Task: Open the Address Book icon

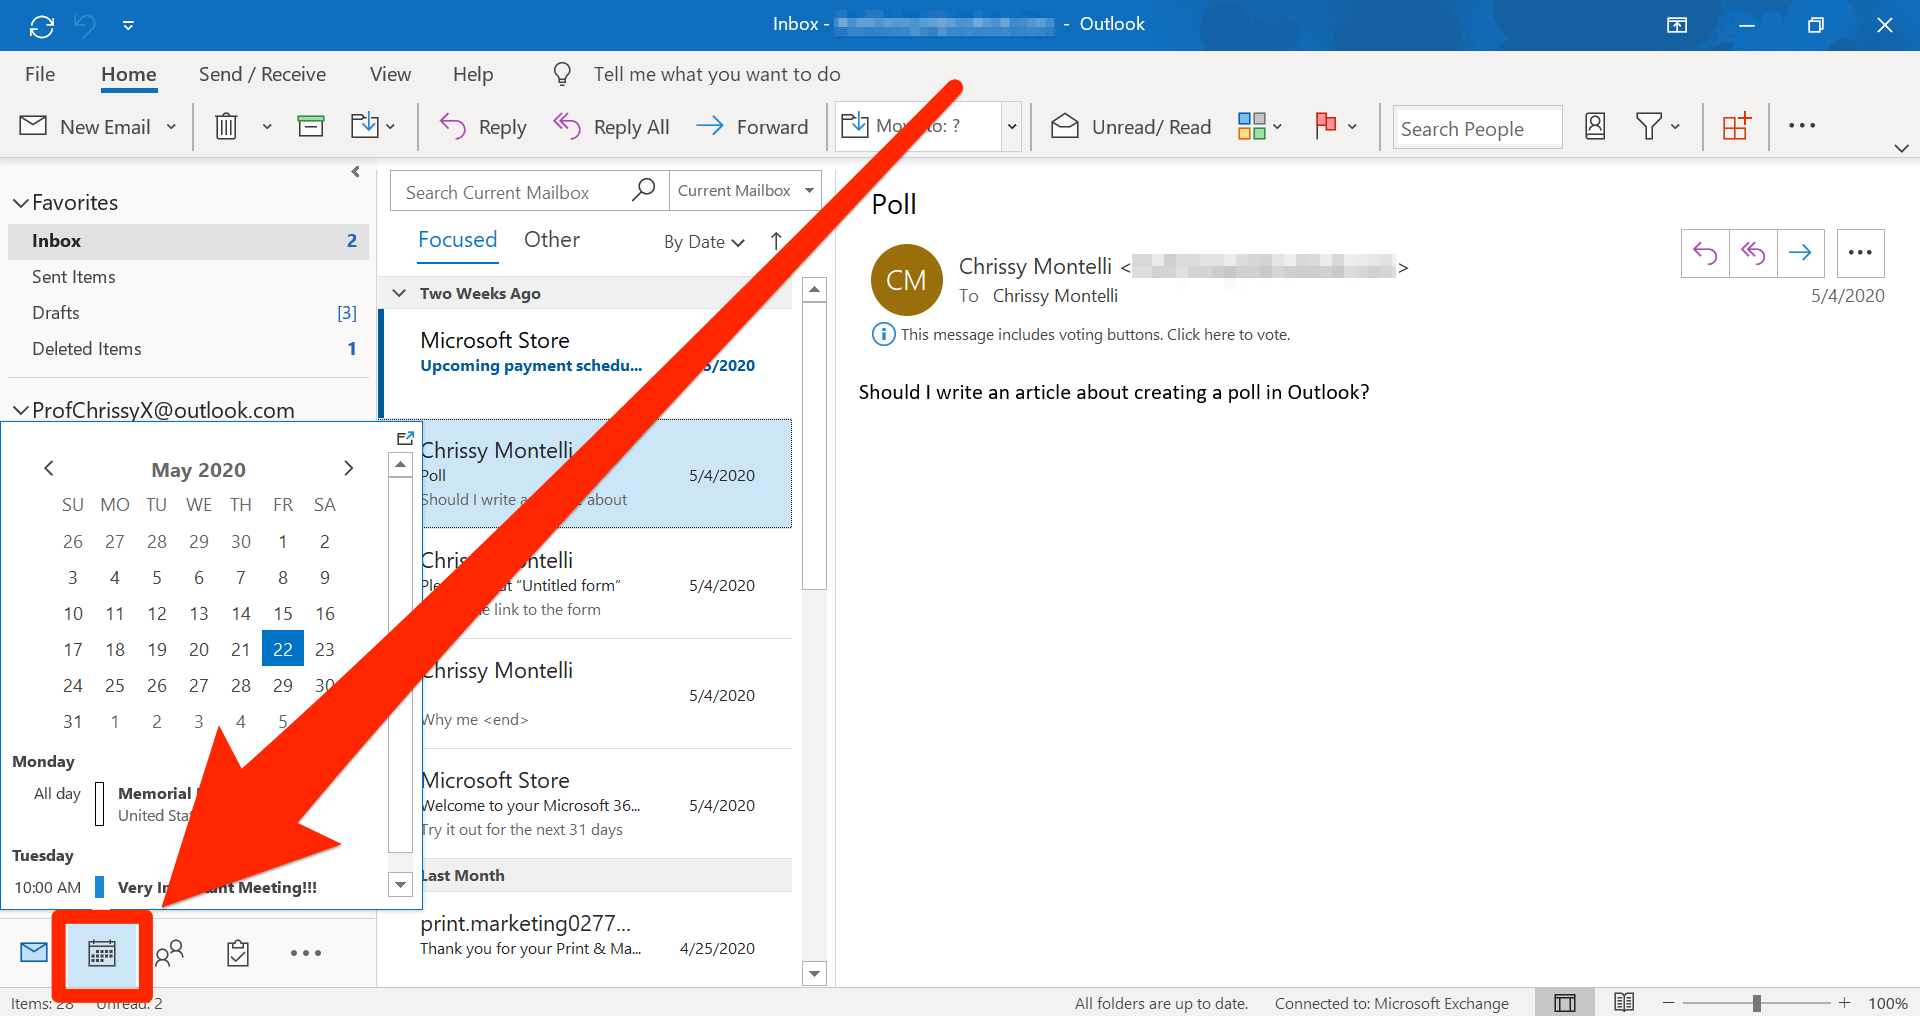Action: [1595, 126]
